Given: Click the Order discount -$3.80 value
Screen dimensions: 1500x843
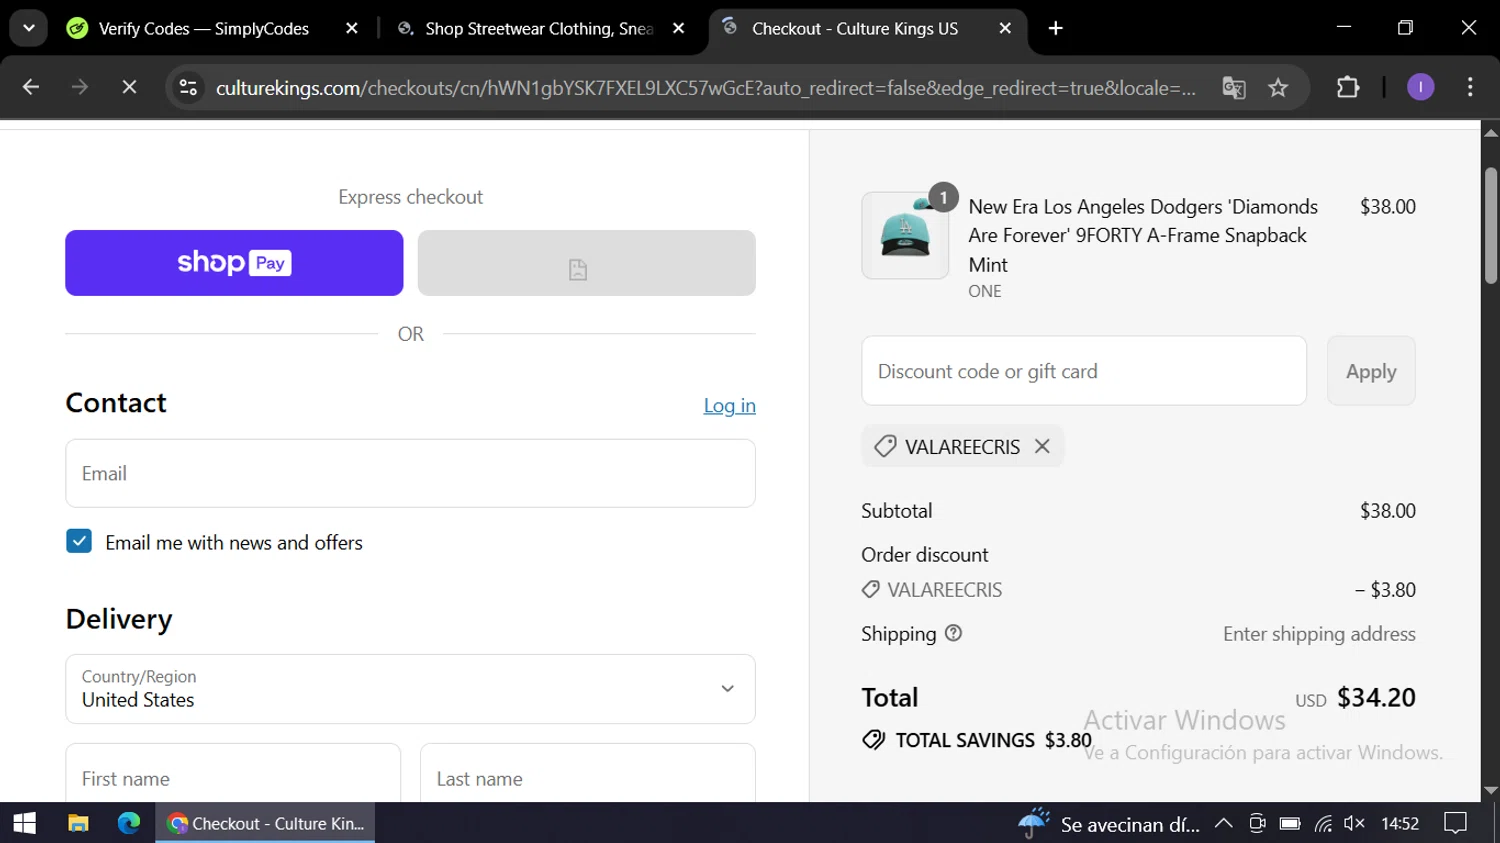Looking at the screenshot, I should (x=1385, y=590).
